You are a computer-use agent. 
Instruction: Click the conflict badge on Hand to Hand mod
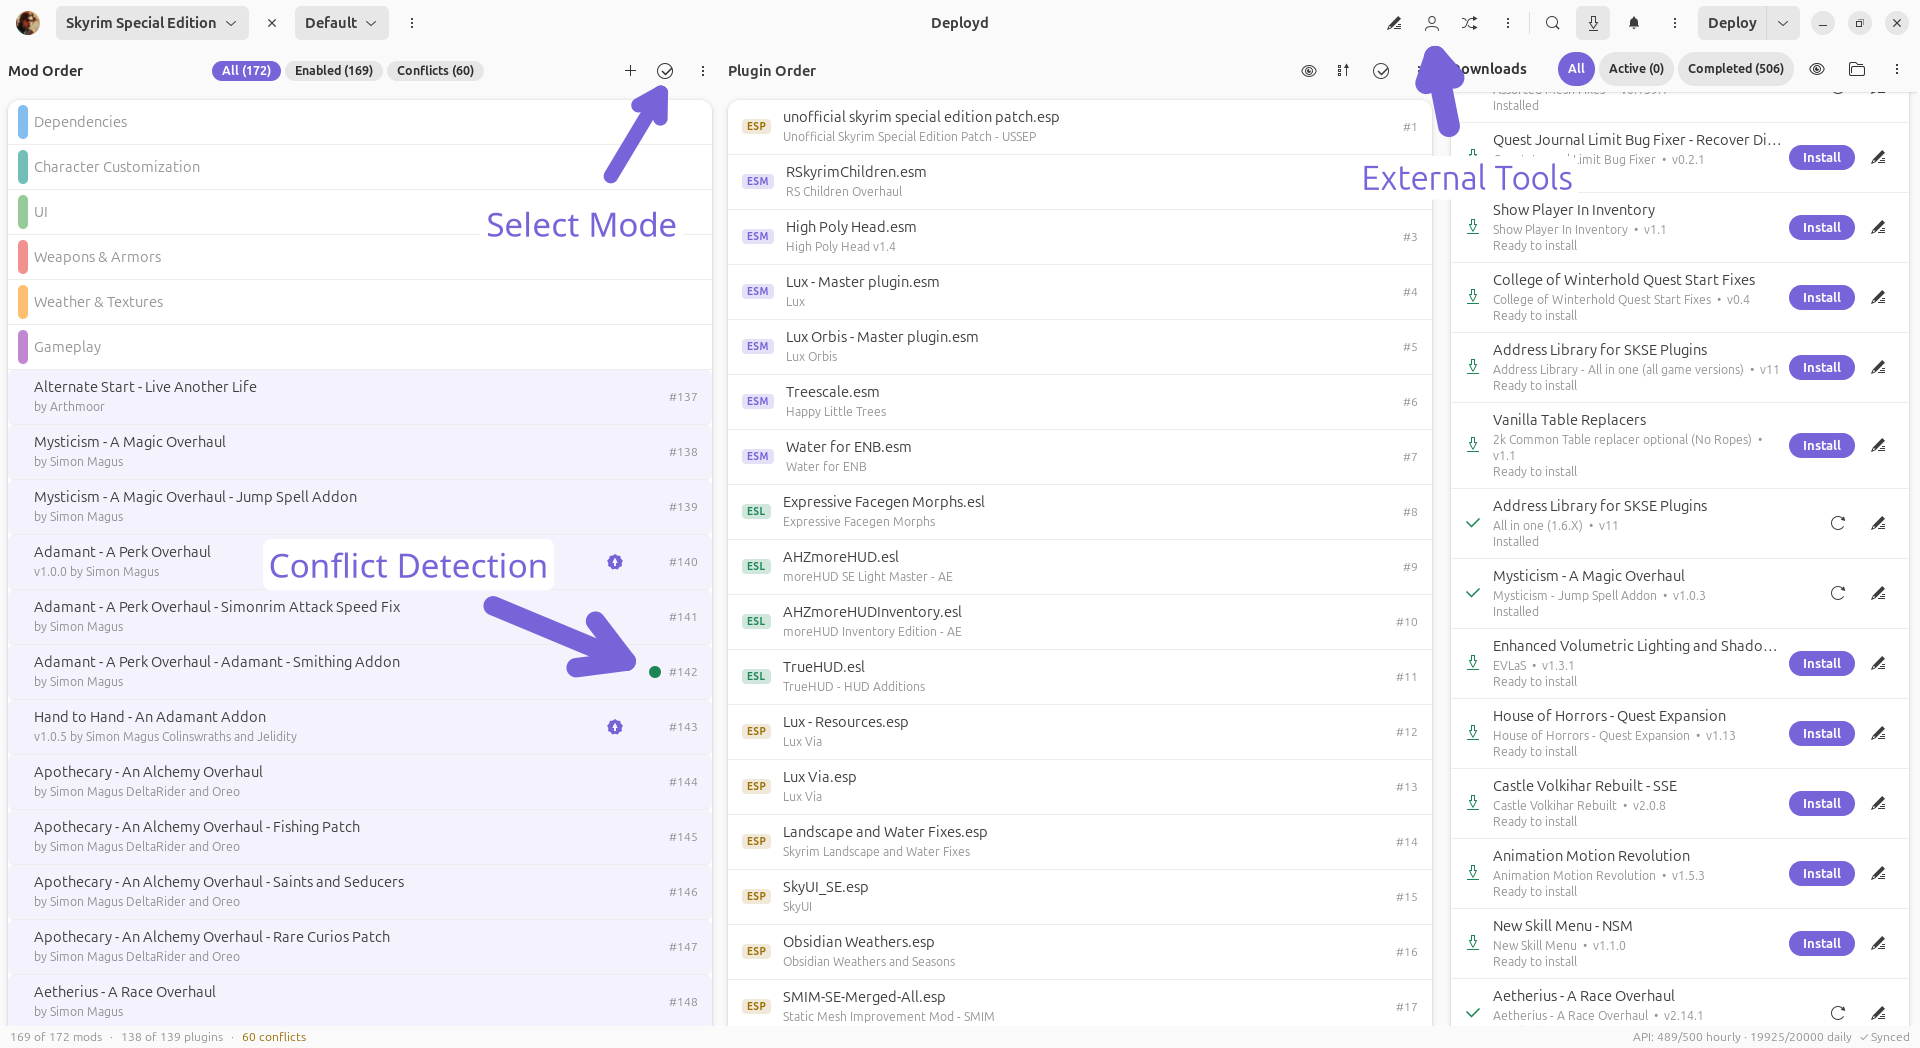click(x=615, y=727)
